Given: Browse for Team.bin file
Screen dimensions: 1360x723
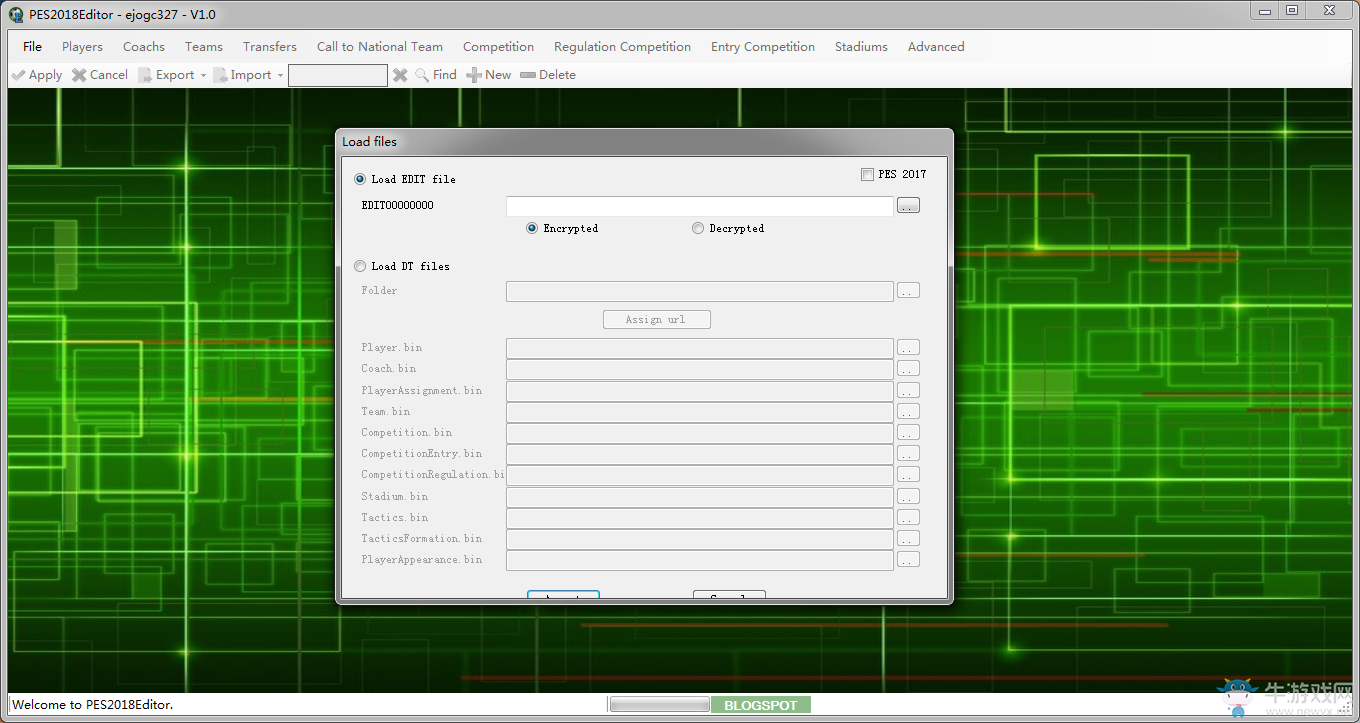Looking at the screenshot, I should click(908, 412).
